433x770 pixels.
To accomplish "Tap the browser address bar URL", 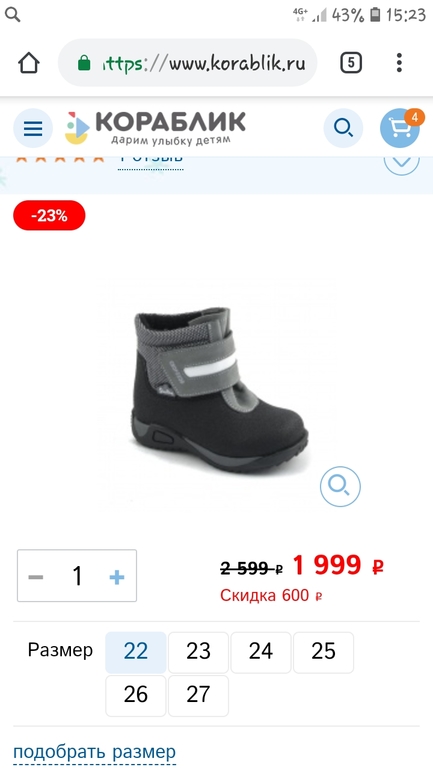I will 188,63.
